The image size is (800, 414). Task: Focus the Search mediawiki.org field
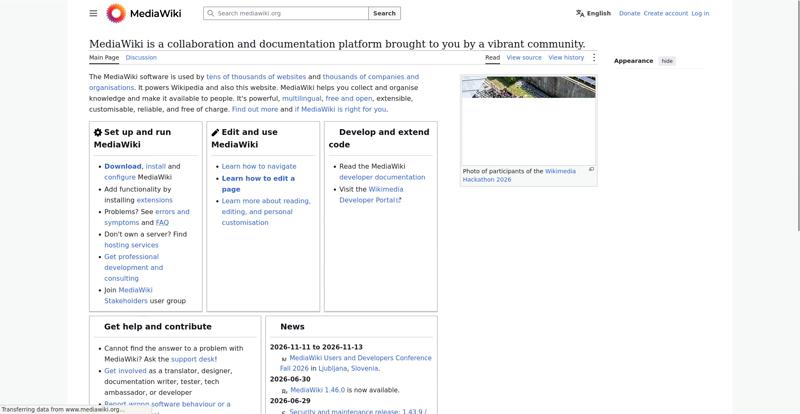(286, 13)
